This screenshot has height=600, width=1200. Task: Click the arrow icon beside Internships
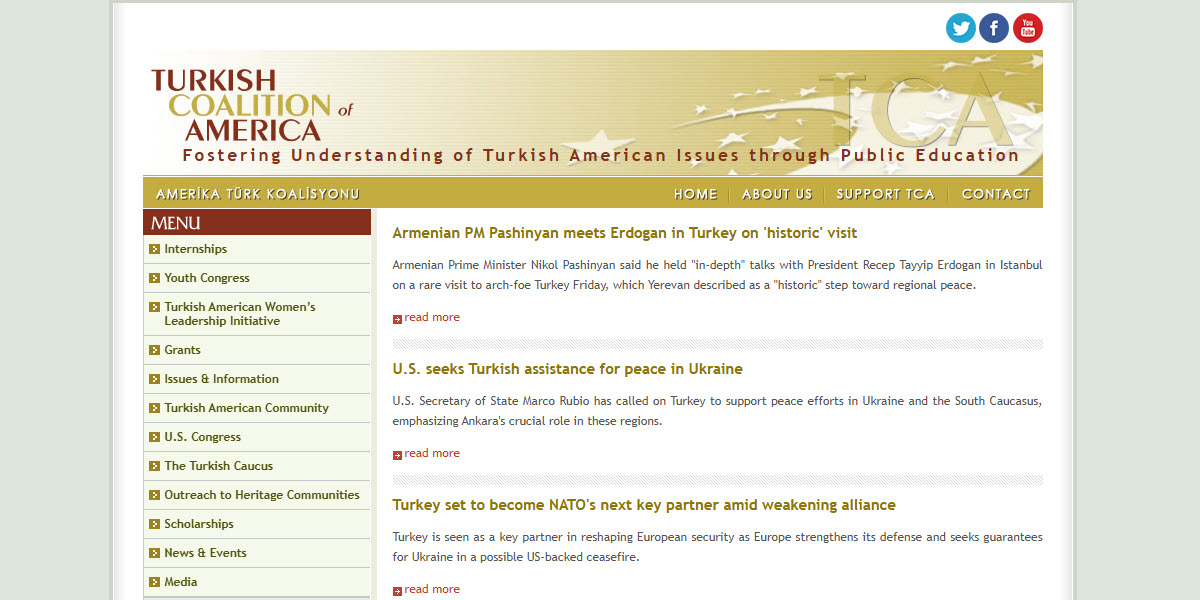153,249
